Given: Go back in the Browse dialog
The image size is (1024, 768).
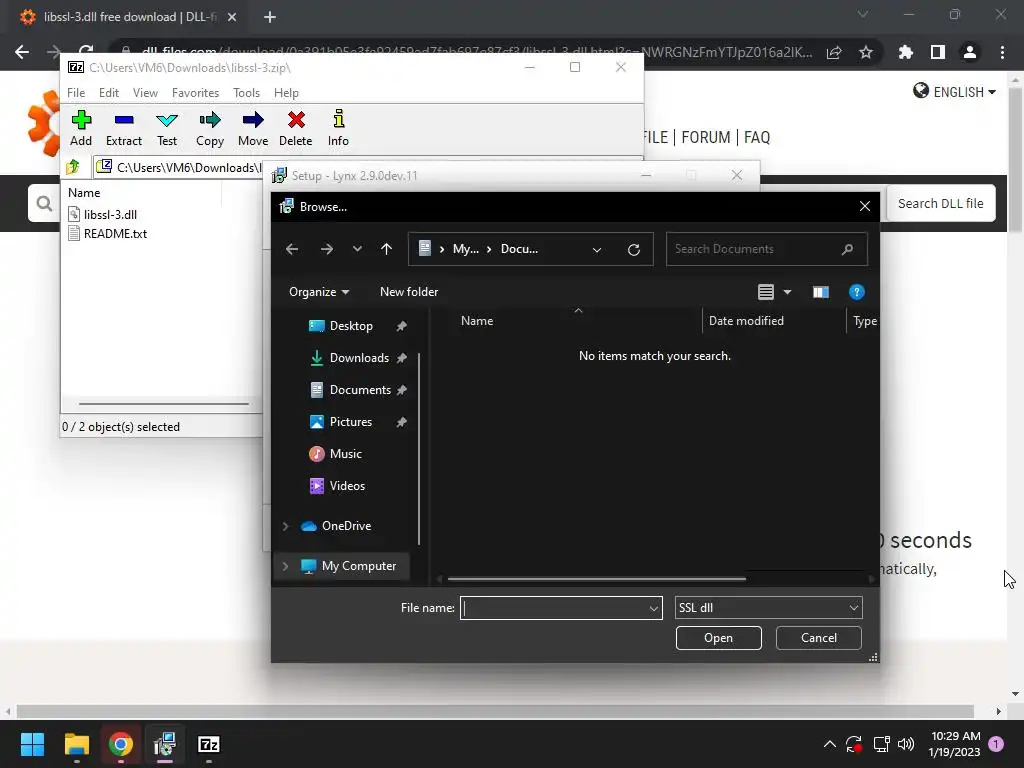Looking at the screenshot, I should (x=292, y=249).
